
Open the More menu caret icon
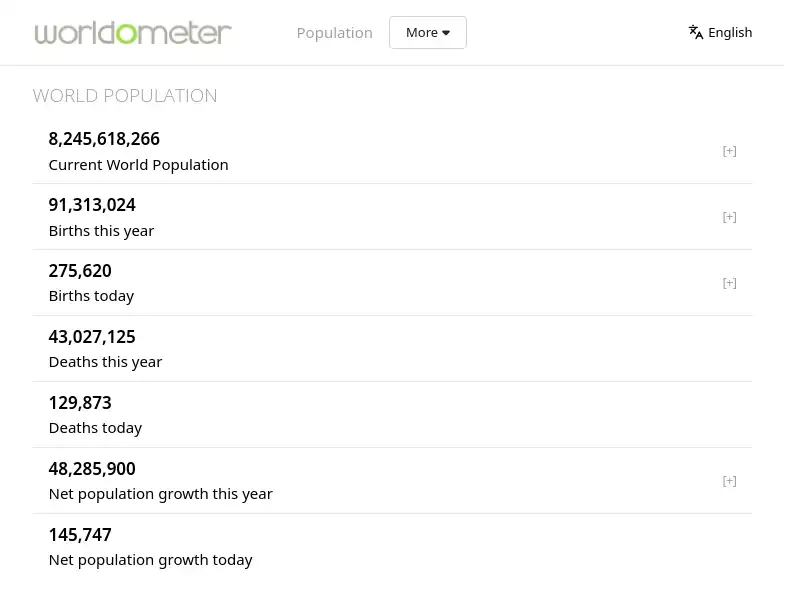(446, 32)
